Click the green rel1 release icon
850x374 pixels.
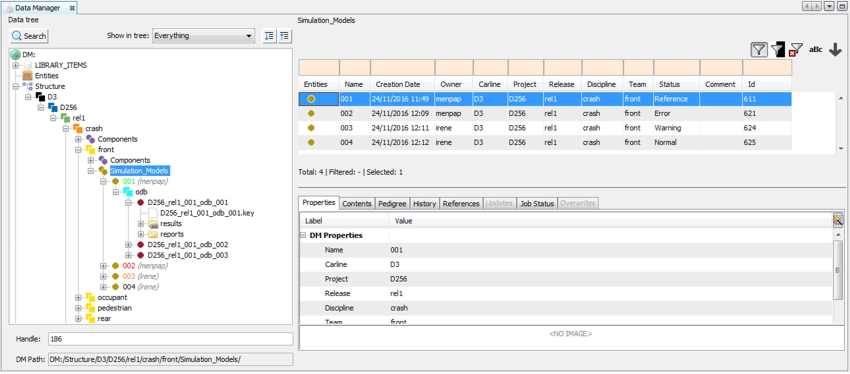[x=65, y=118]
